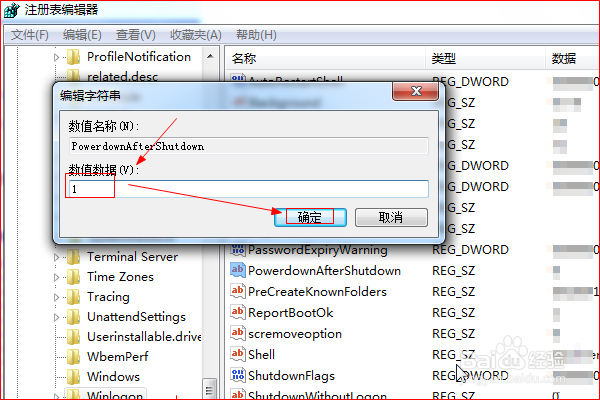
Task: Expand the Terminal Server tree node
Action: point(57,257)
